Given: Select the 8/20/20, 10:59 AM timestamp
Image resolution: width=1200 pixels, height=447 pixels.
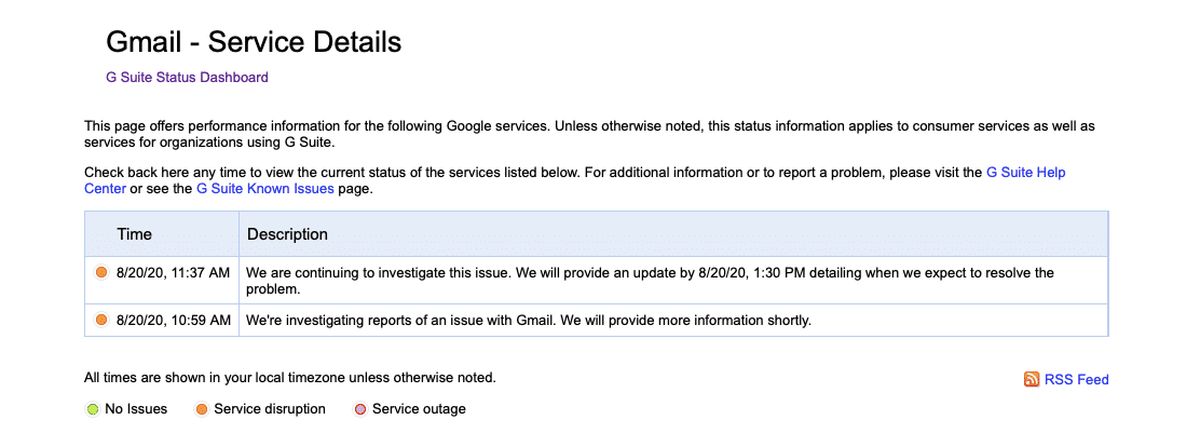Looking at the screenshot, I should [x=173, y=320].
